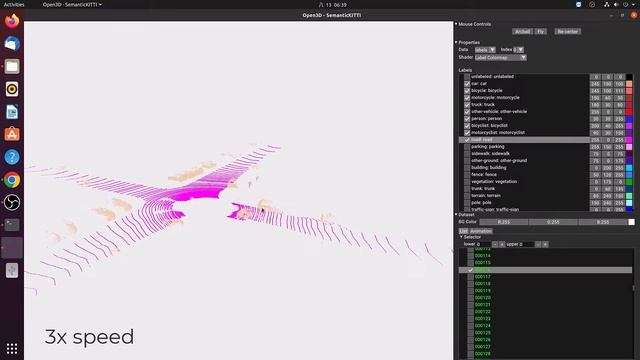Uncheck the bicycle label

(467, 91)
